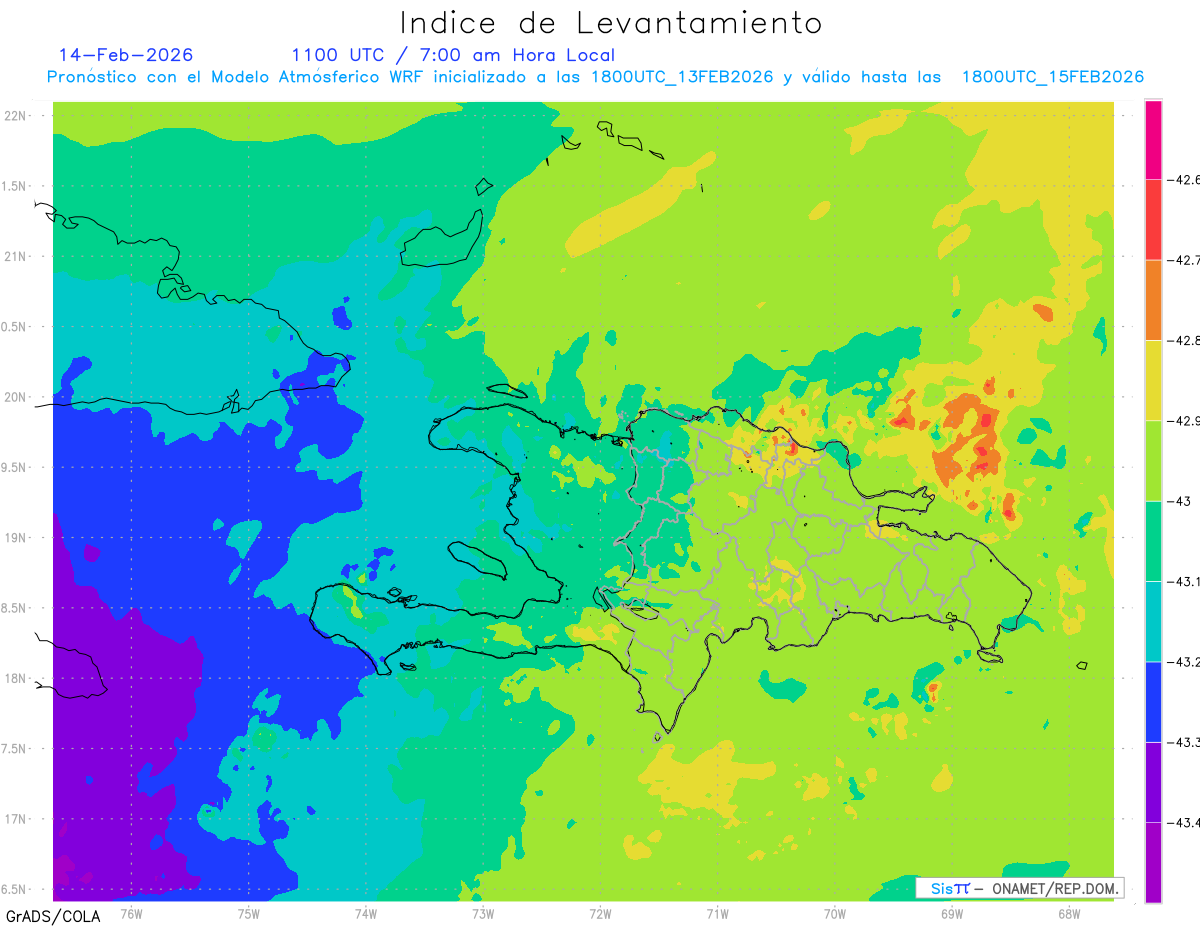This screenshot has height=927, width=1200.
Task: Select latitude label "19N"
Action: point(15,538)
